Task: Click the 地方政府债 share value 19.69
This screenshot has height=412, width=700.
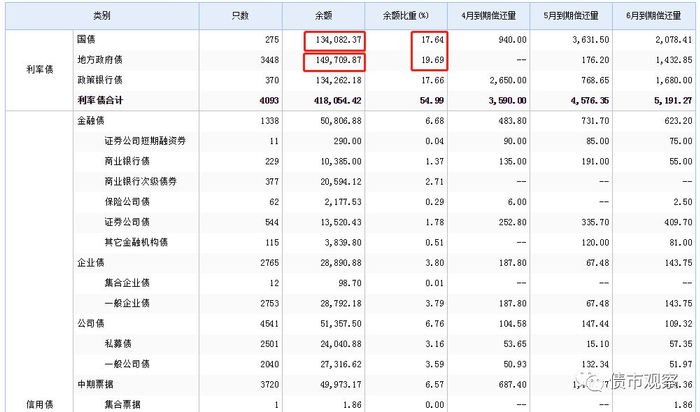Action: [433, 60]
